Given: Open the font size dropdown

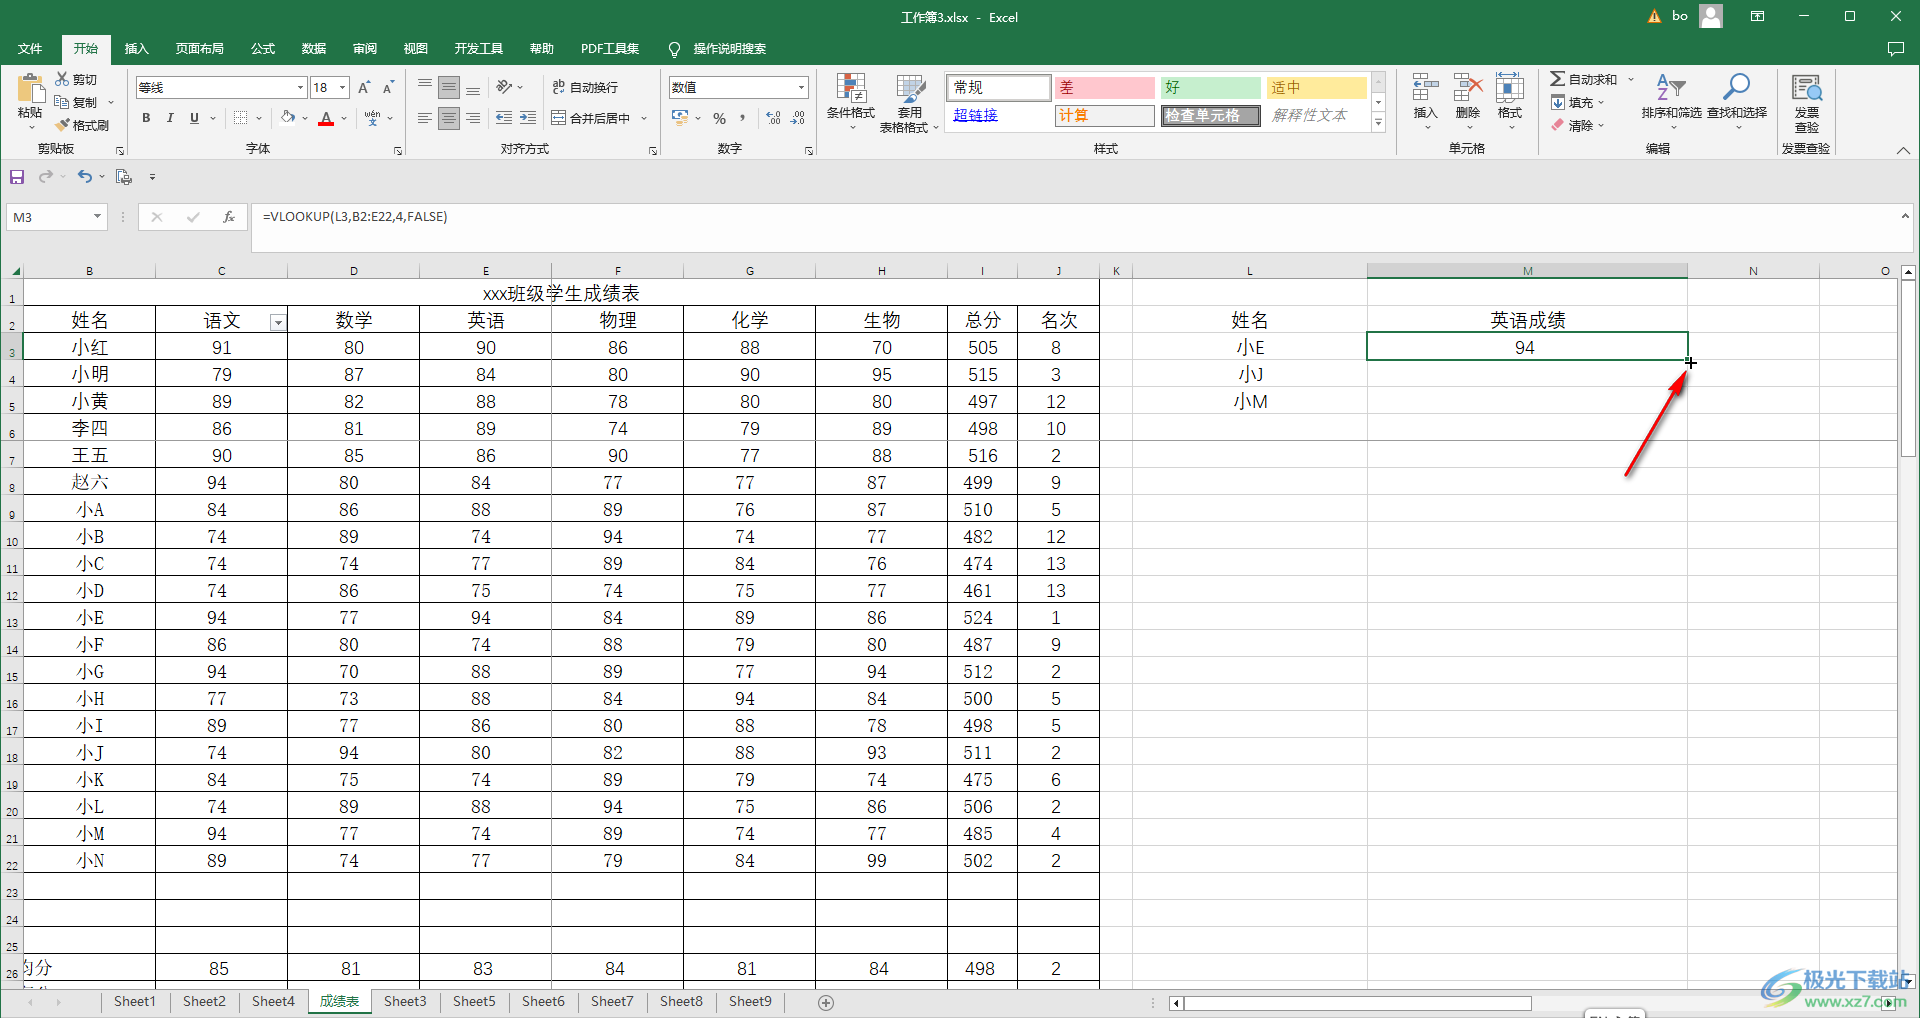Looking at the screenshot, I should 342,88.
